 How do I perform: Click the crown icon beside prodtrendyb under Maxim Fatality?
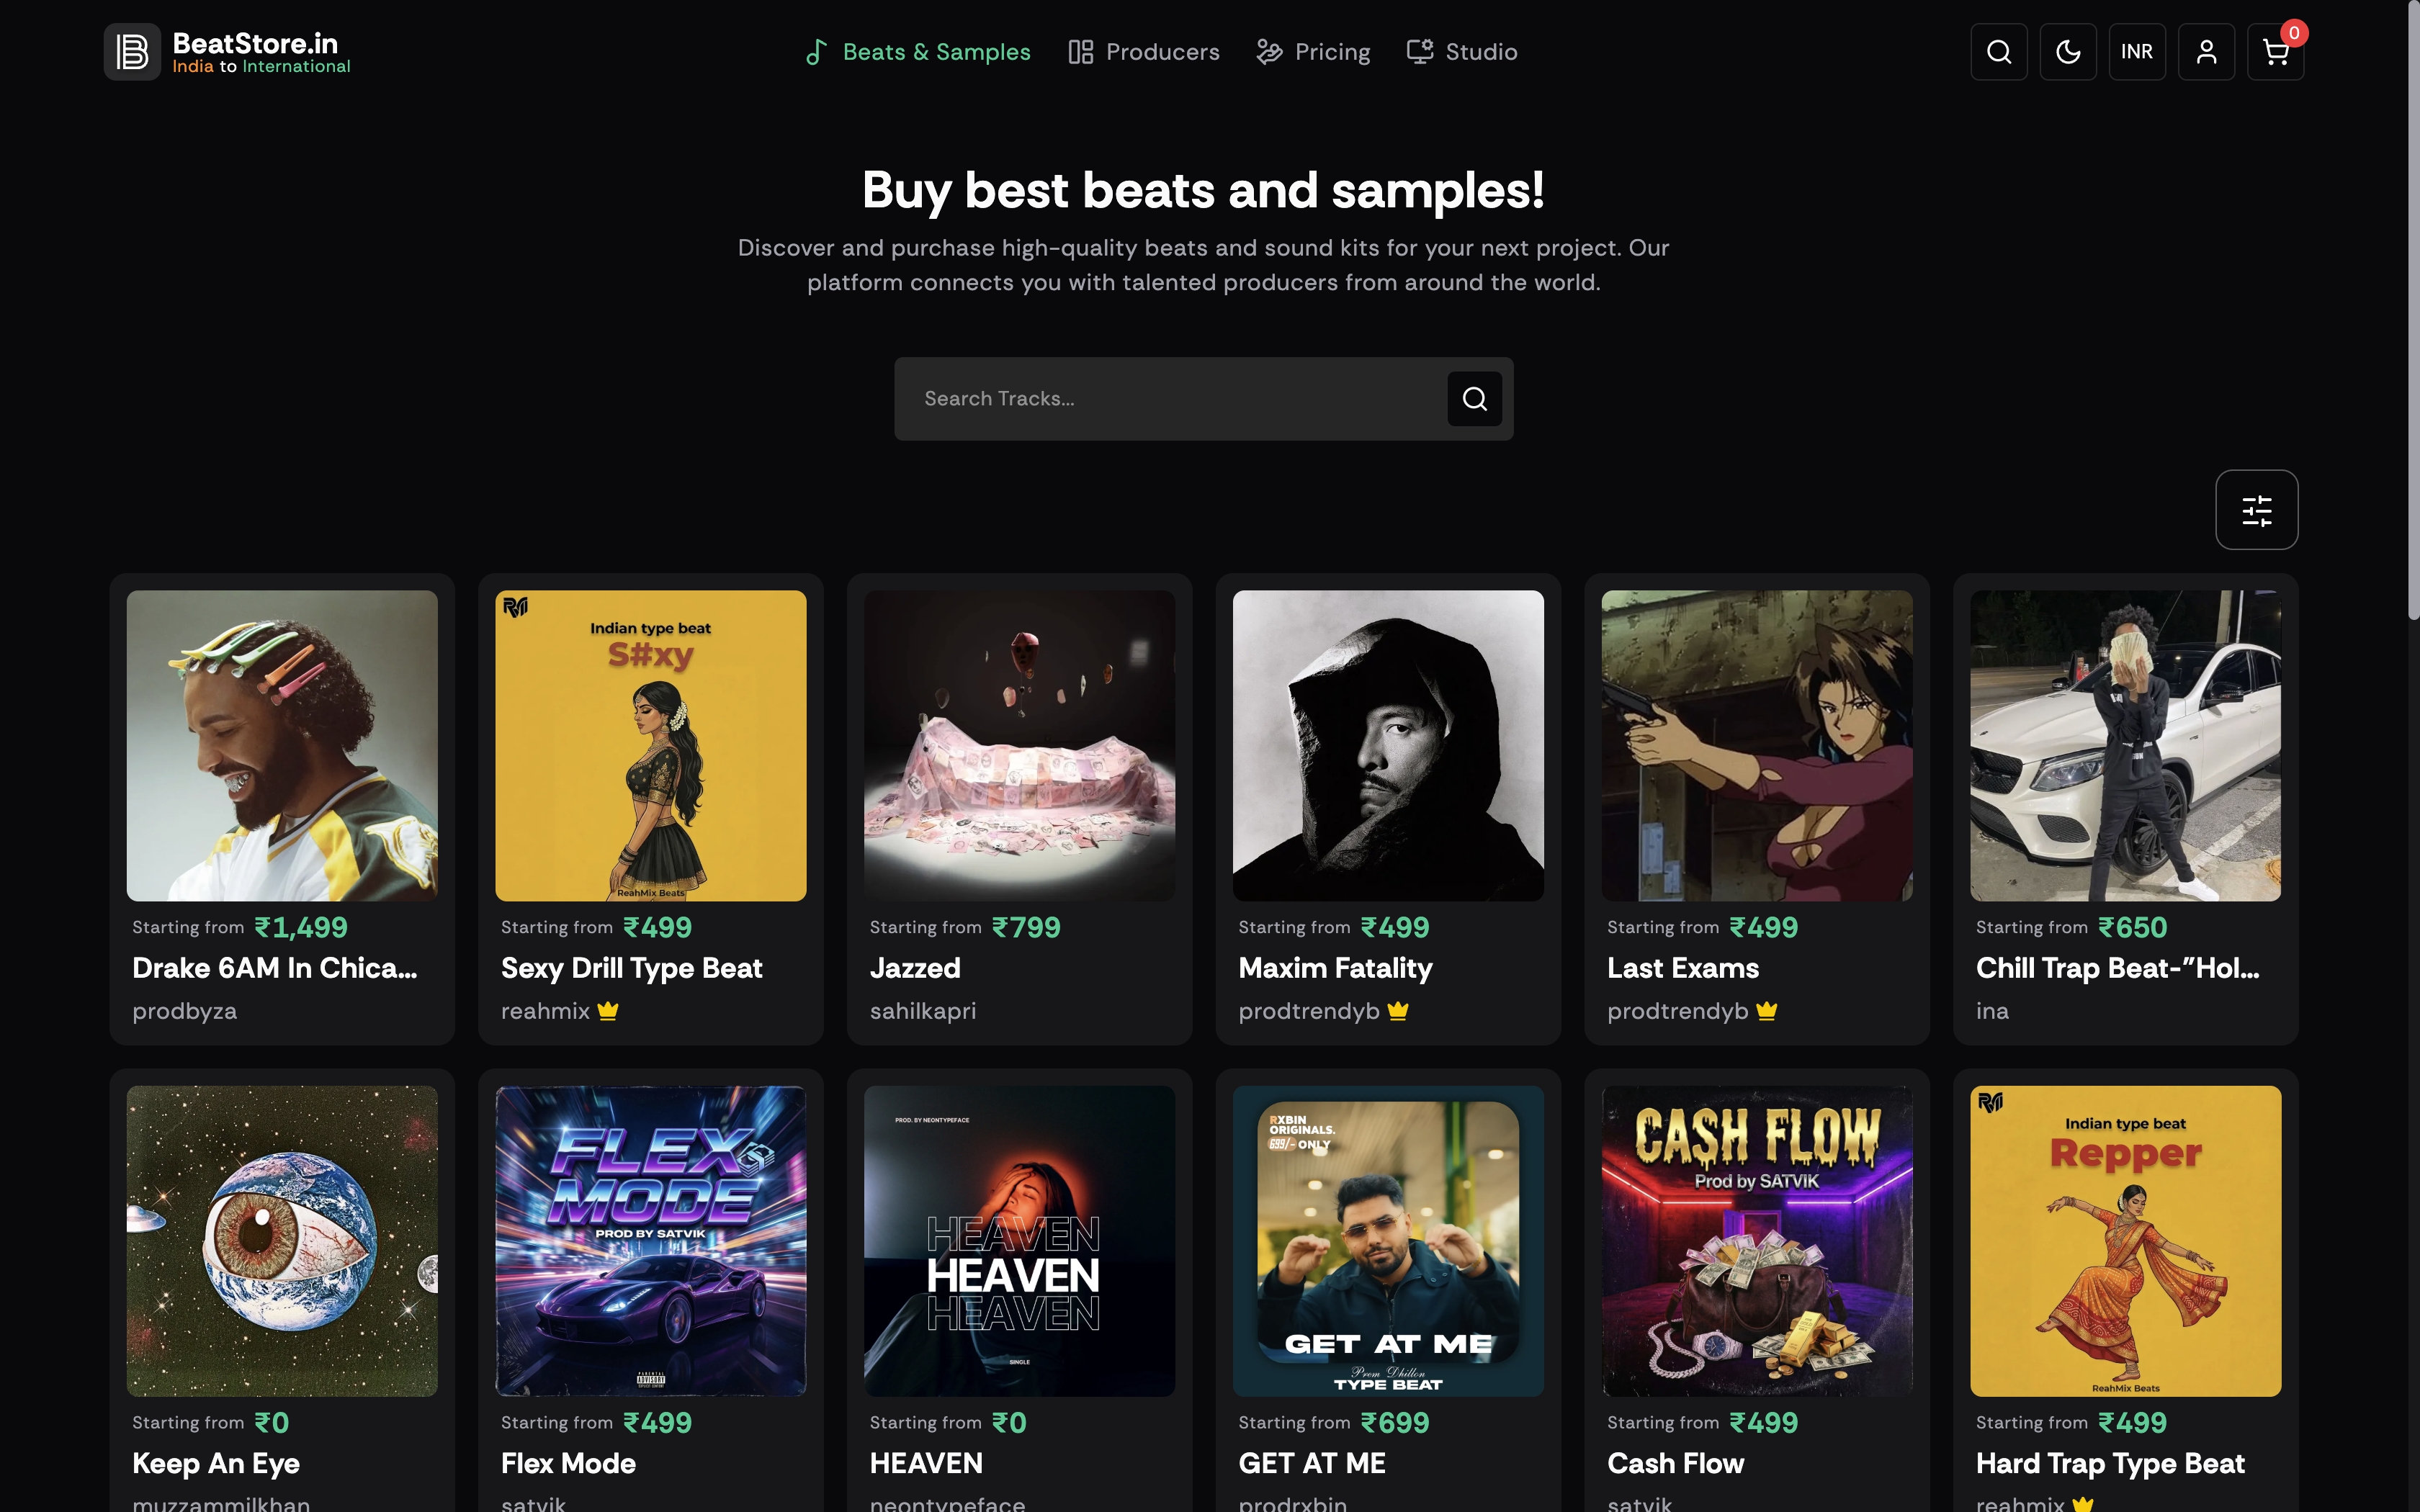(1398, 1011)
